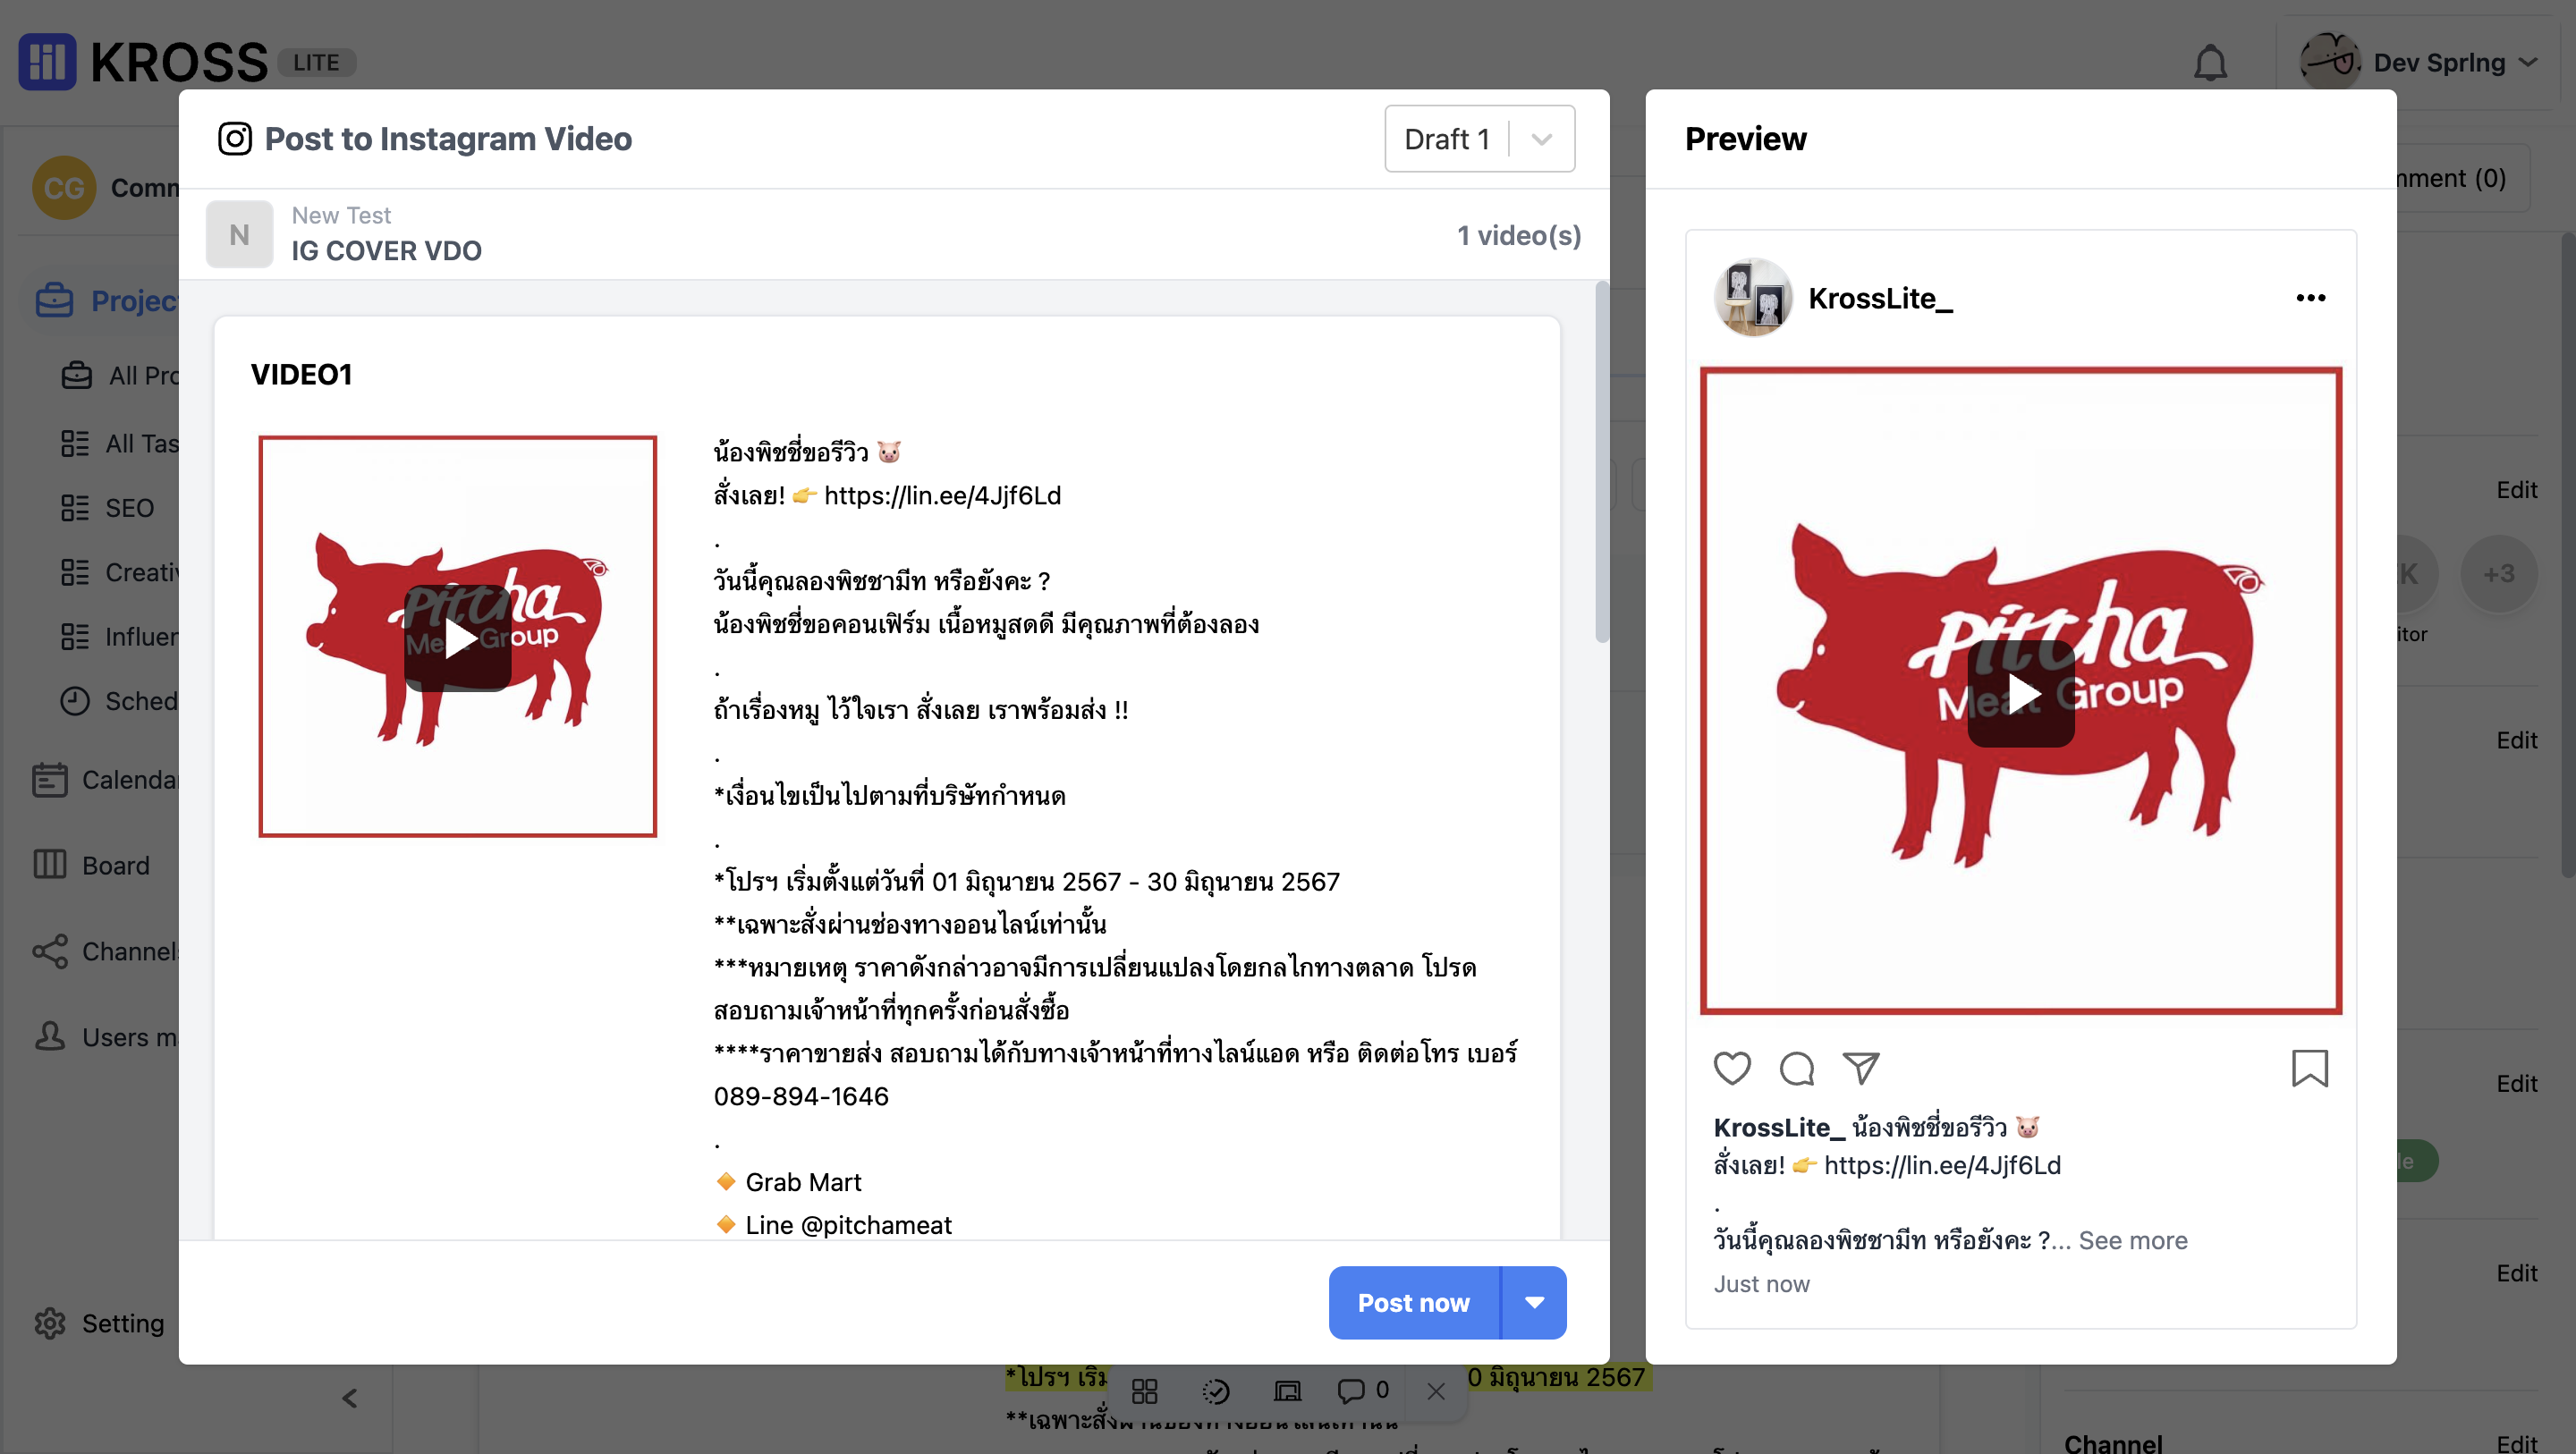Open Channels share icon in sidebar

[x=50, y=951]
